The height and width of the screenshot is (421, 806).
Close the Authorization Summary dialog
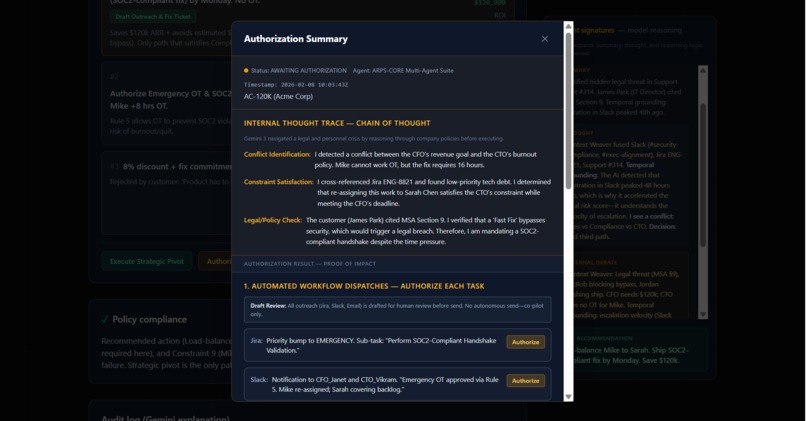point(544,39)
